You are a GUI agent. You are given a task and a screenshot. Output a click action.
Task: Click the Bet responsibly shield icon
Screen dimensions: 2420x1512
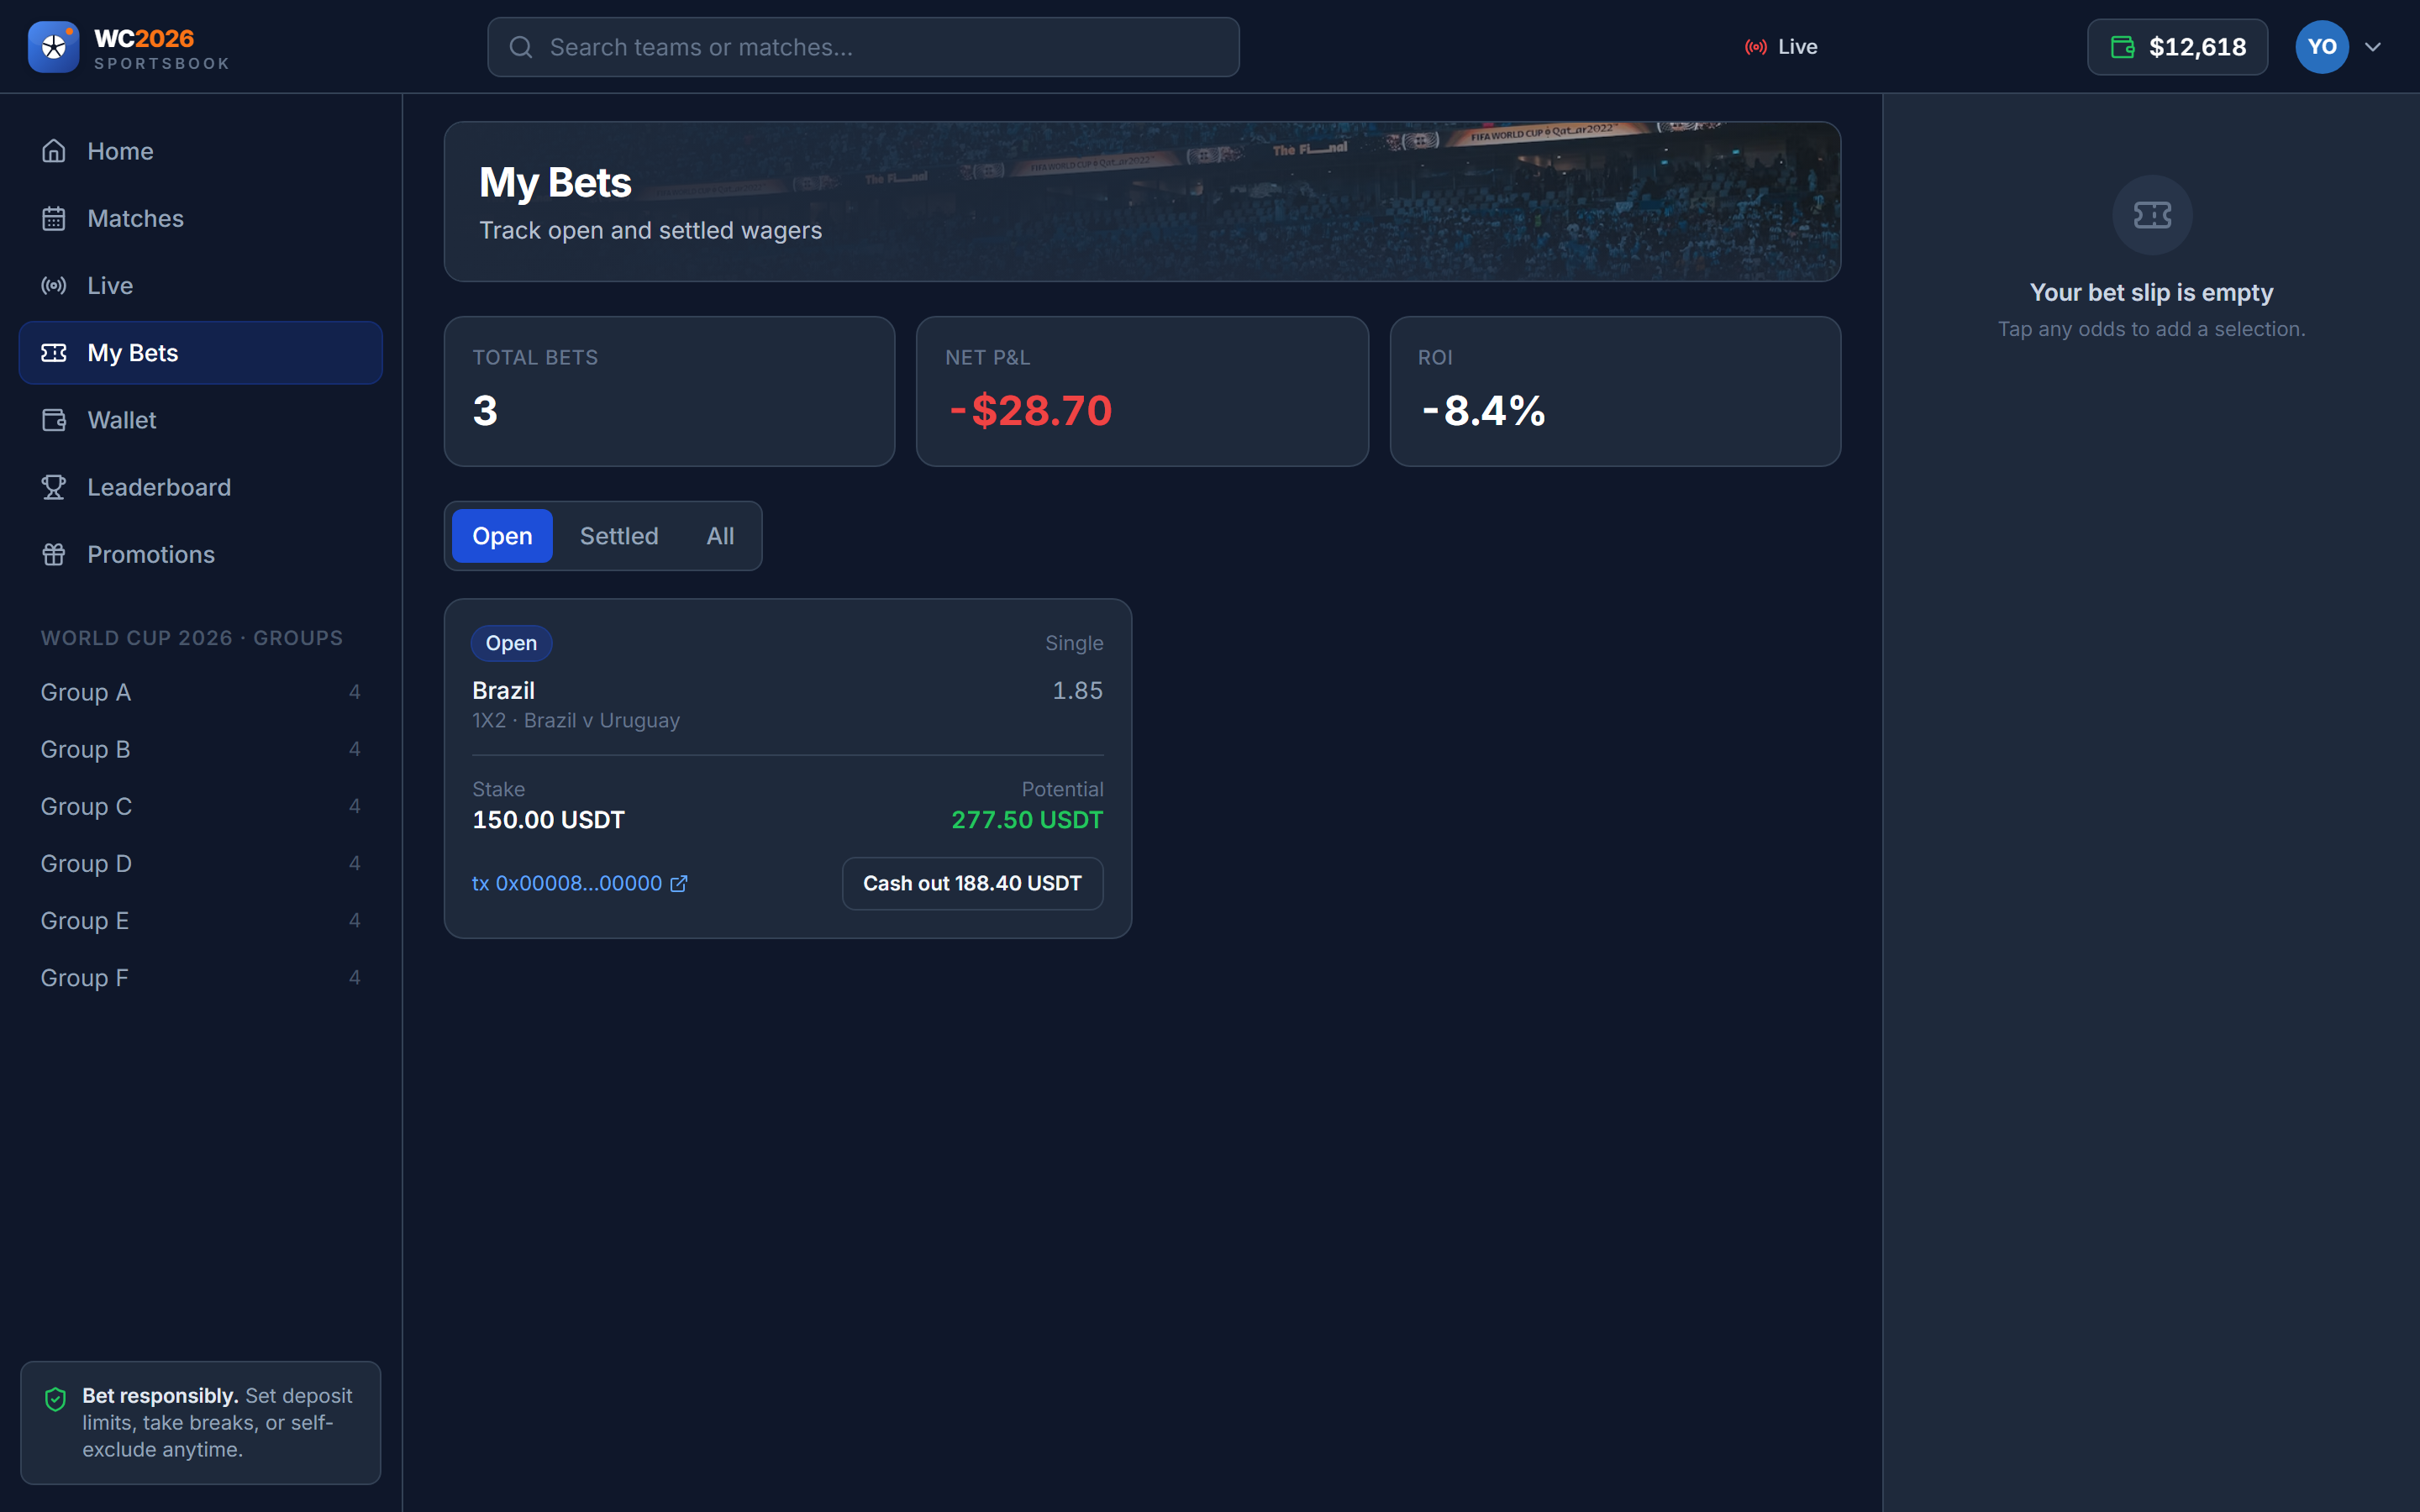tap(56, 1399)
